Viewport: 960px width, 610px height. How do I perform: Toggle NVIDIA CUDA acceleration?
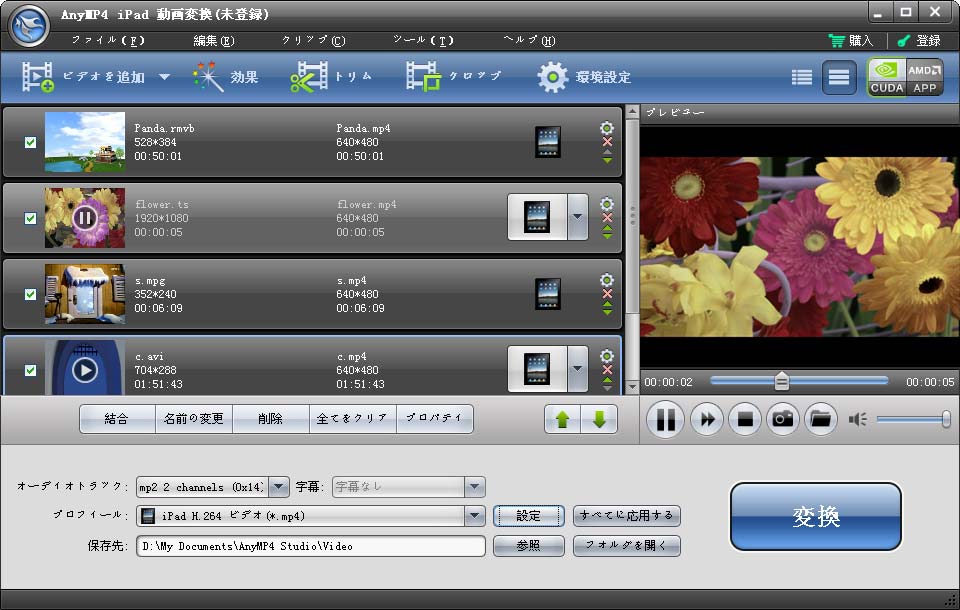887,77
